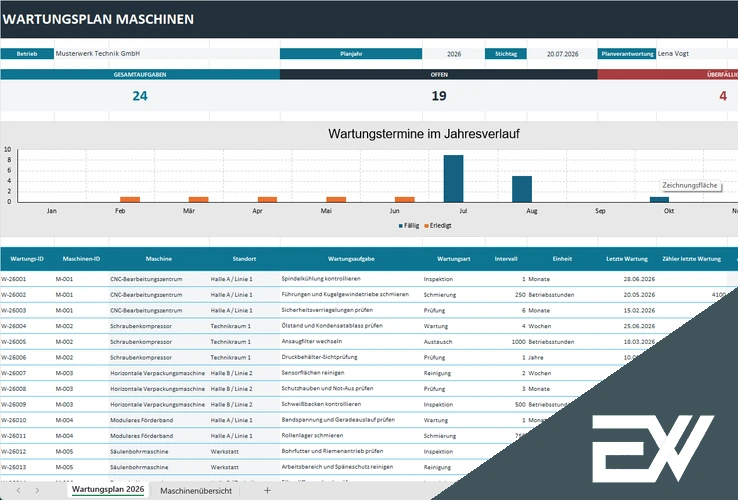738x500 pixels.
Task: Click the Maschinen-ID column header
Action: pos(81,259)
